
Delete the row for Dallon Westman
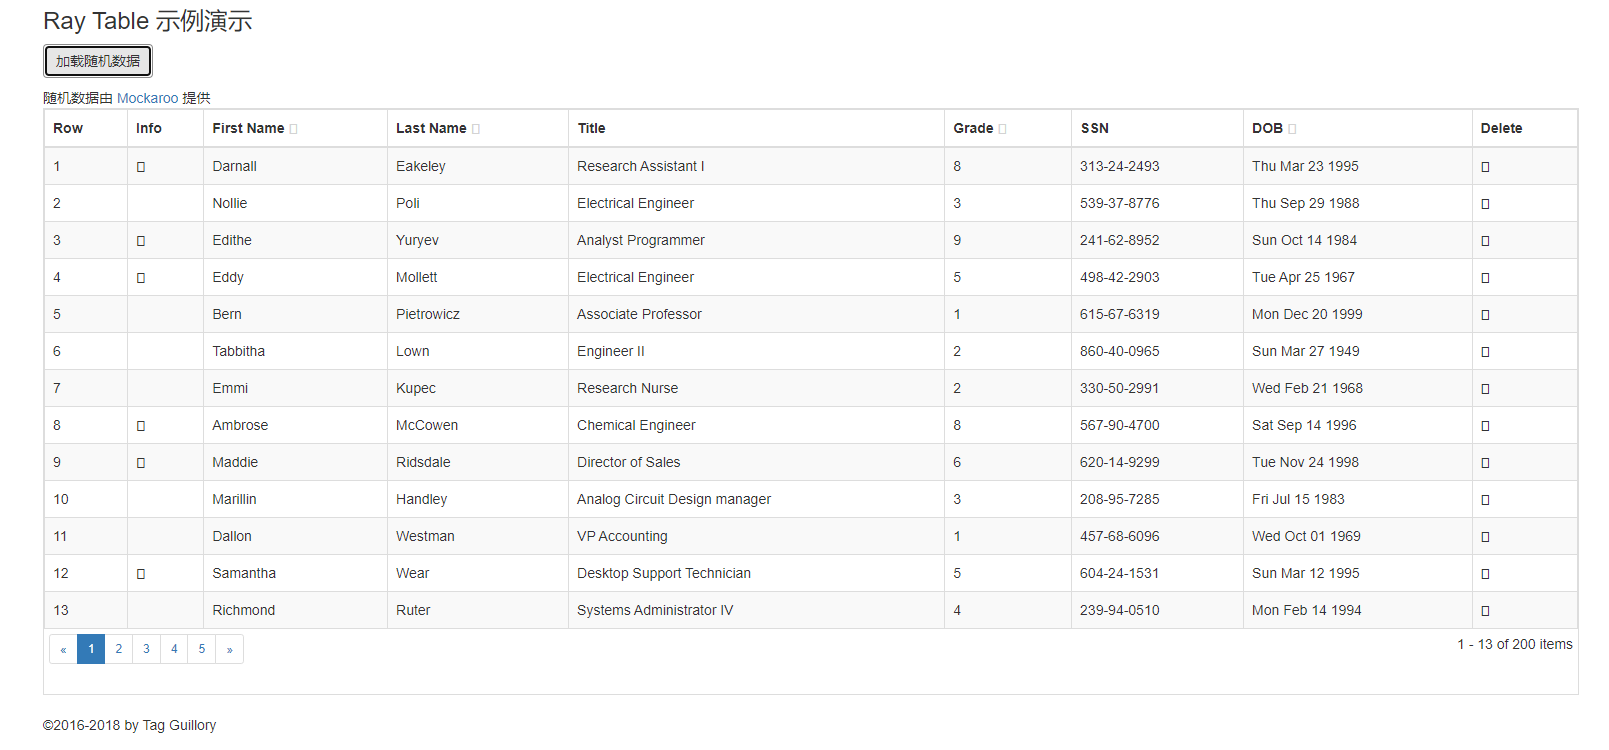pyautogui.click(x=1485, y=537)
